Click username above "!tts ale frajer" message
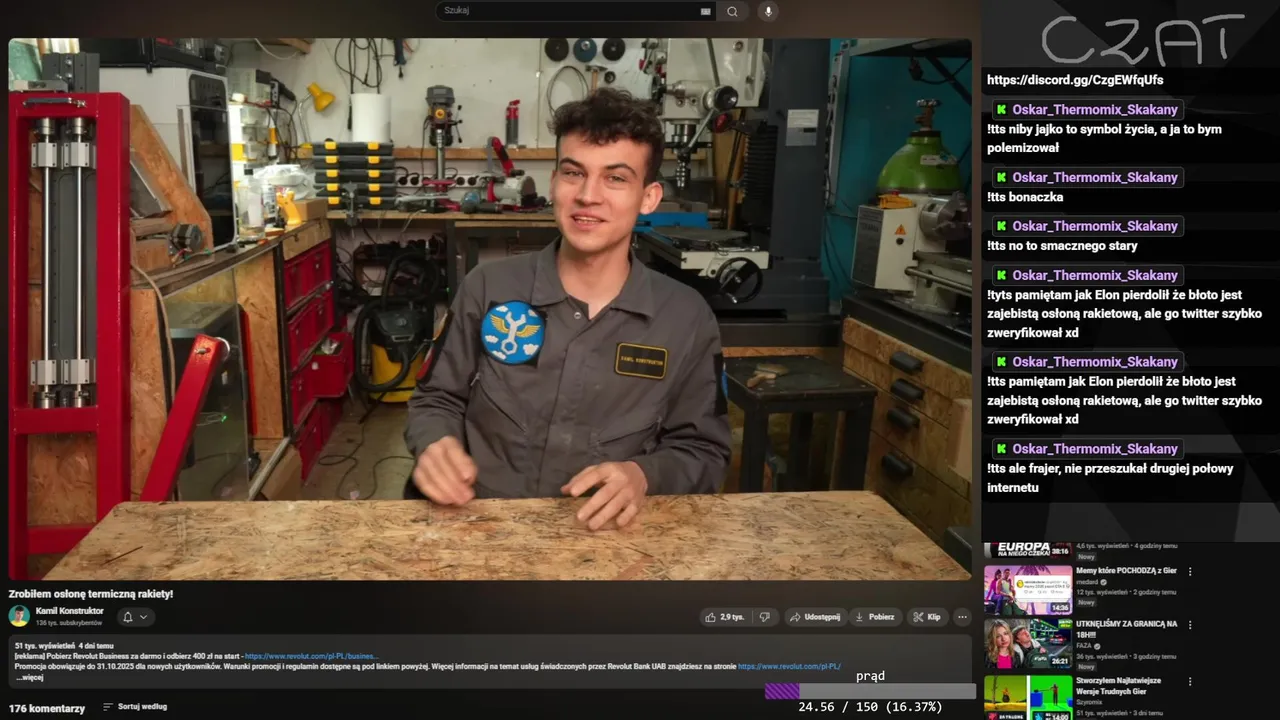The height and width of the screenshot is (720, 1280). click(1095, 449)
